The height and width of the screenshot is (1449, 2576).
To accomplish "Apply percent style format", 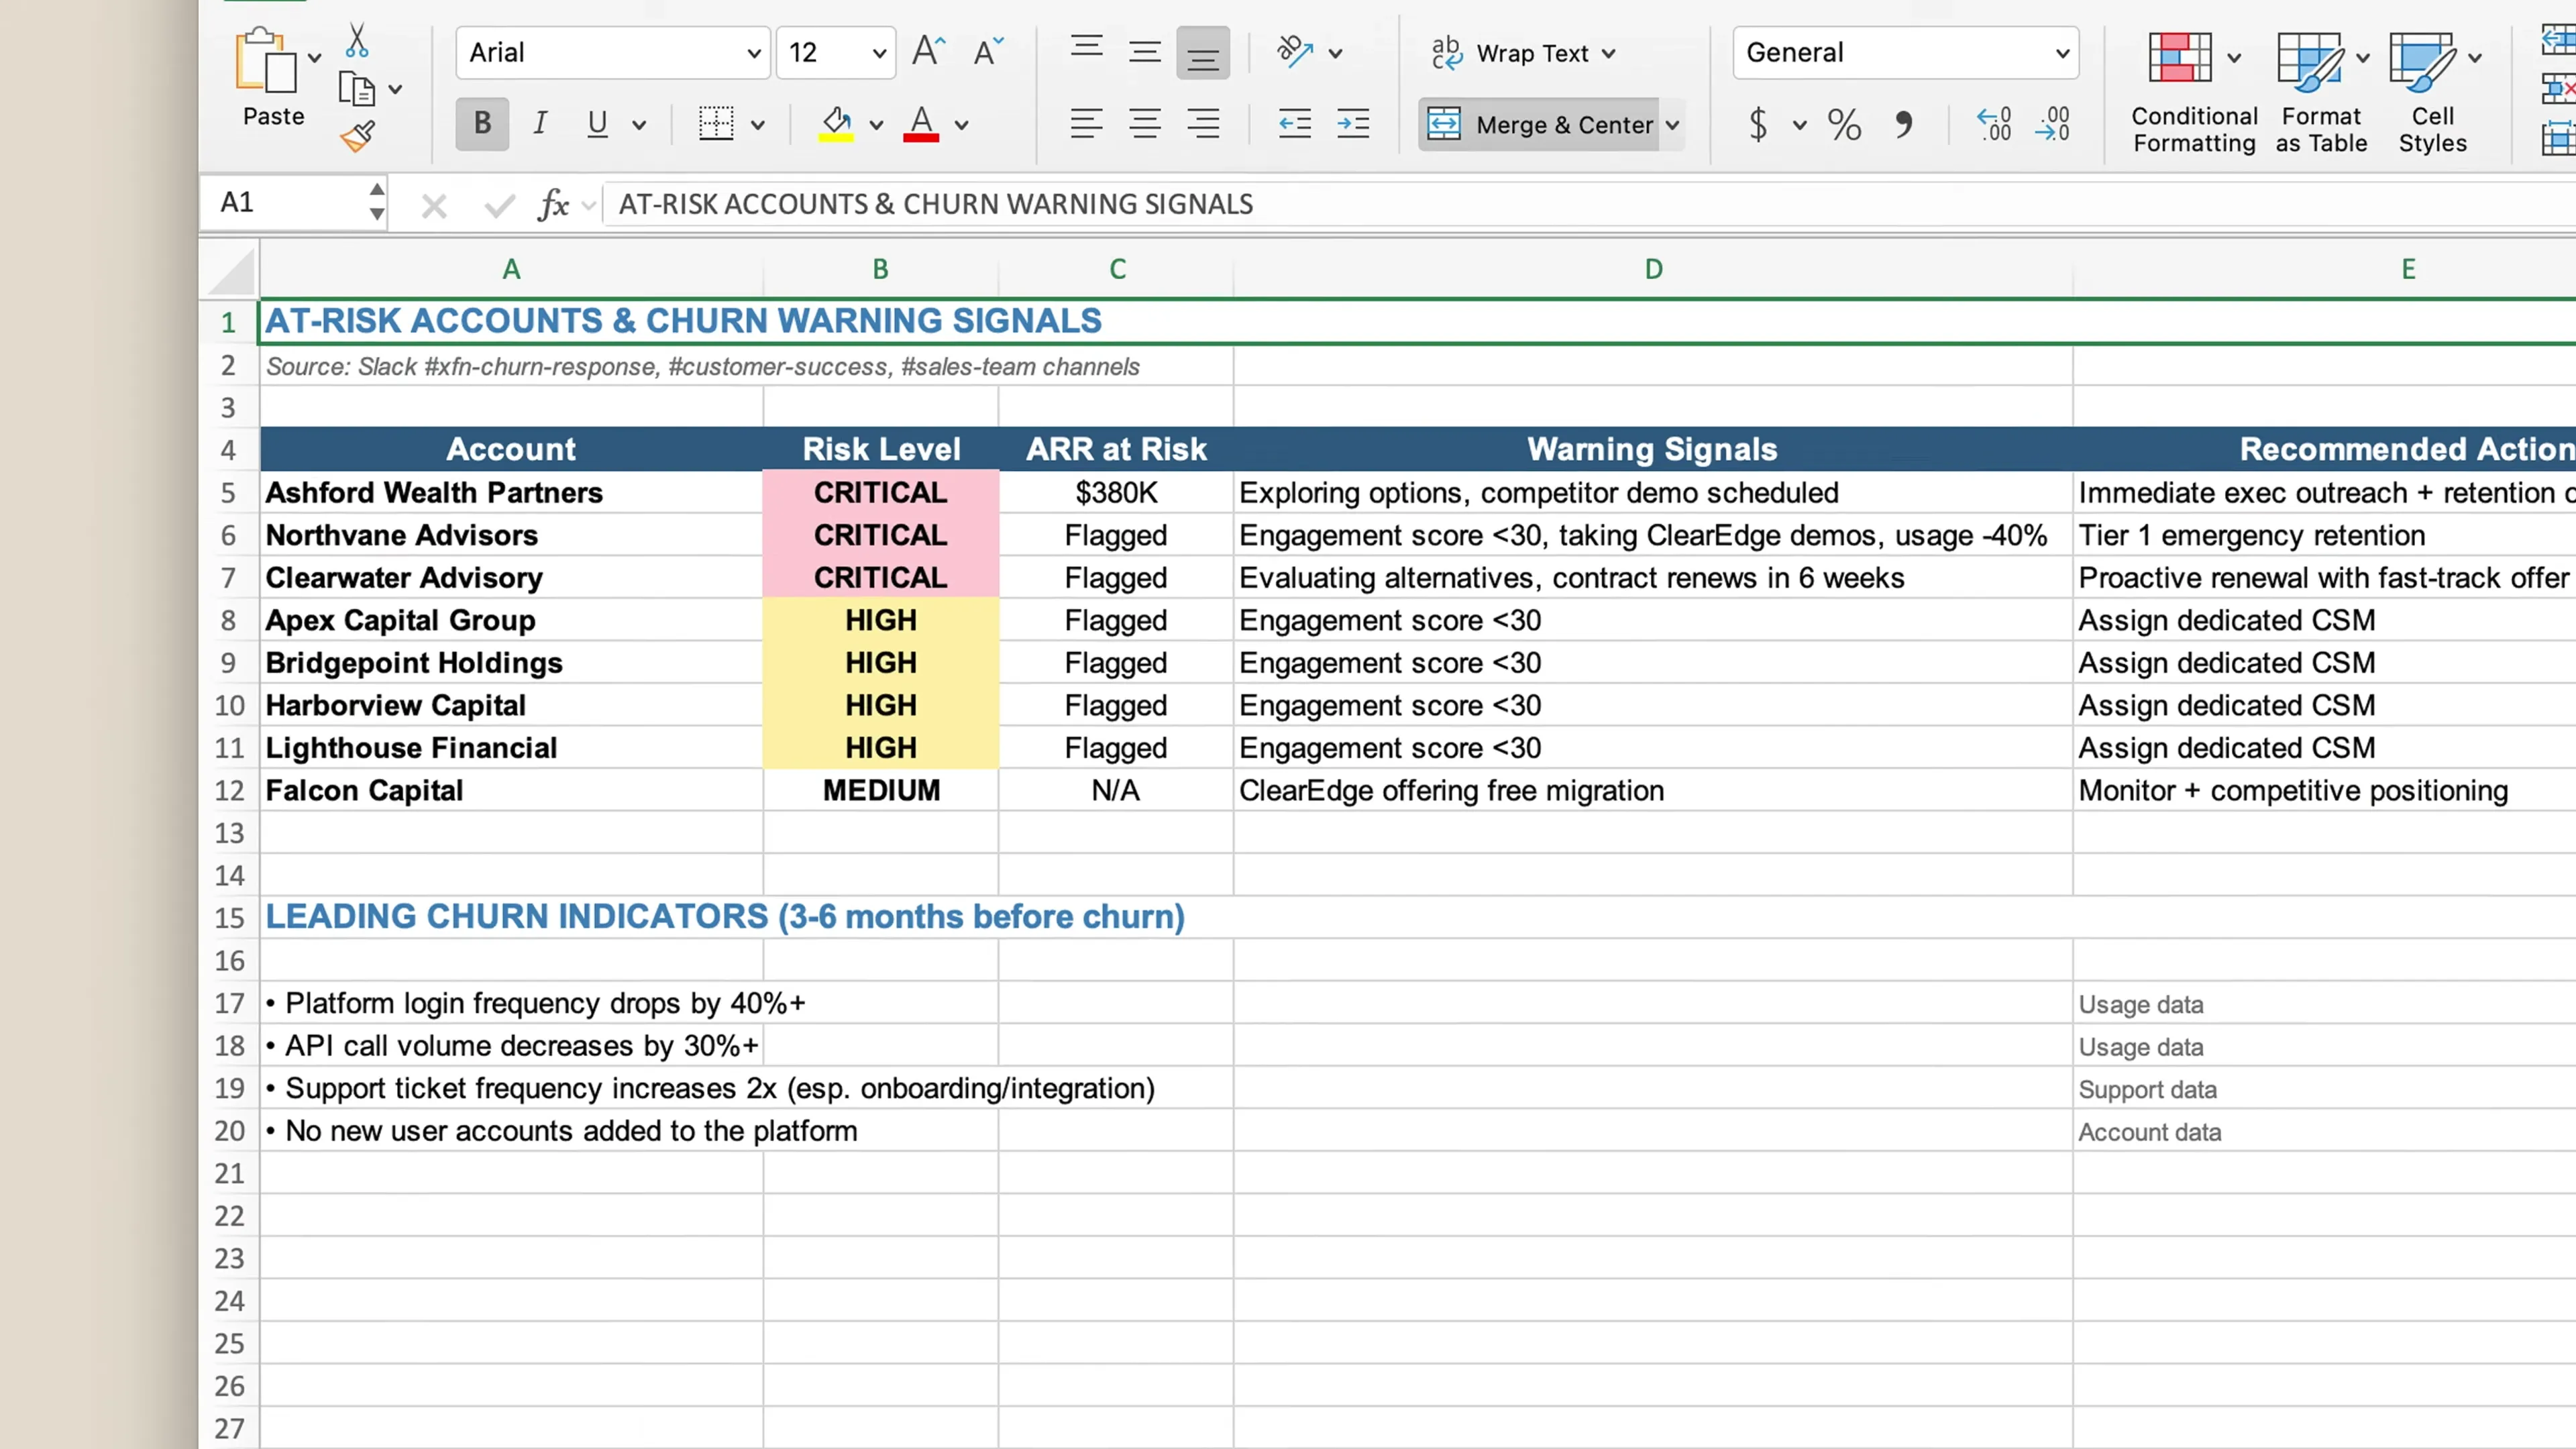I will point(1844,124).
